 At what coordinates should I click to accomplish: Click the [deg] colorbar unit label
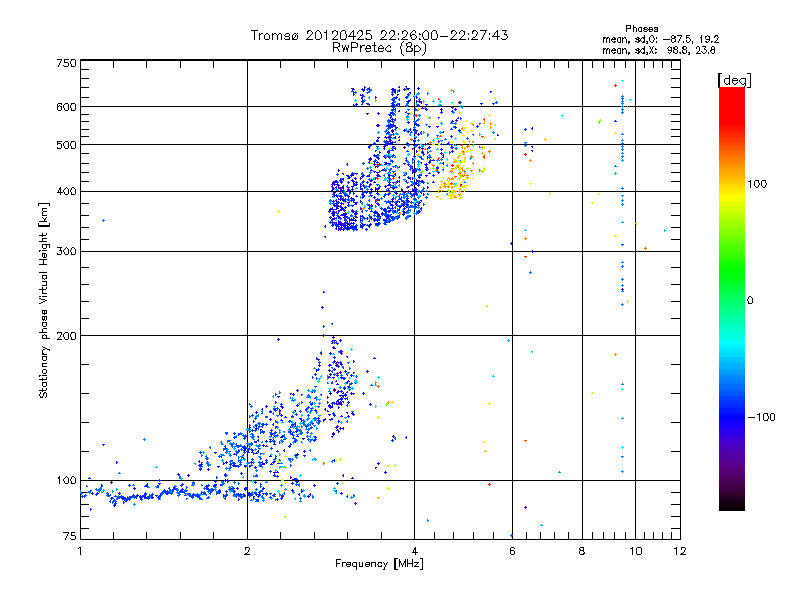(x=734, y=80)
